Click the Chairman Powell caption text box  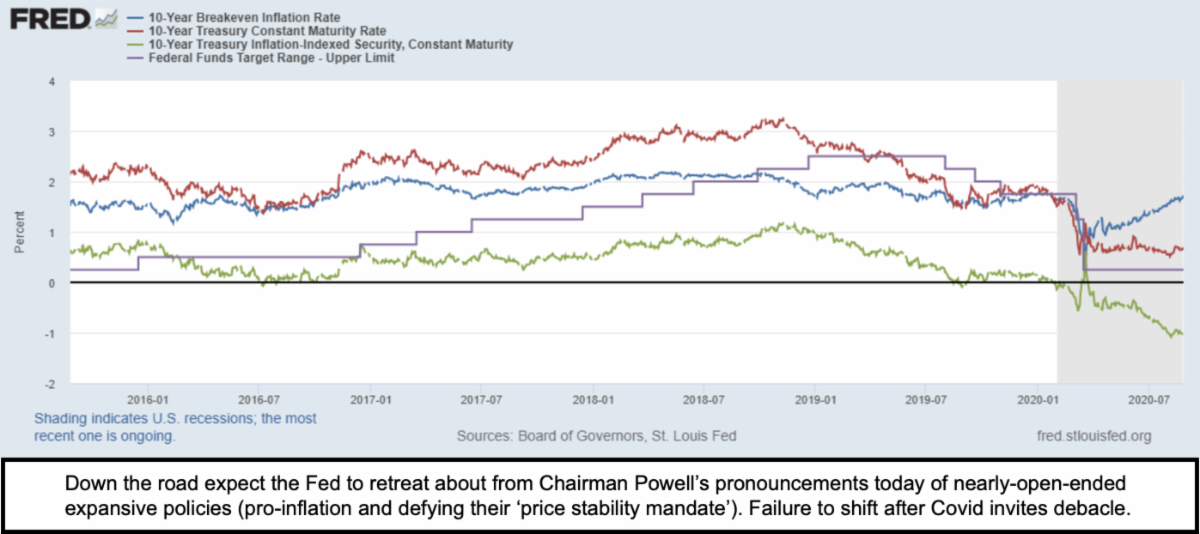[x=600, y=493]
